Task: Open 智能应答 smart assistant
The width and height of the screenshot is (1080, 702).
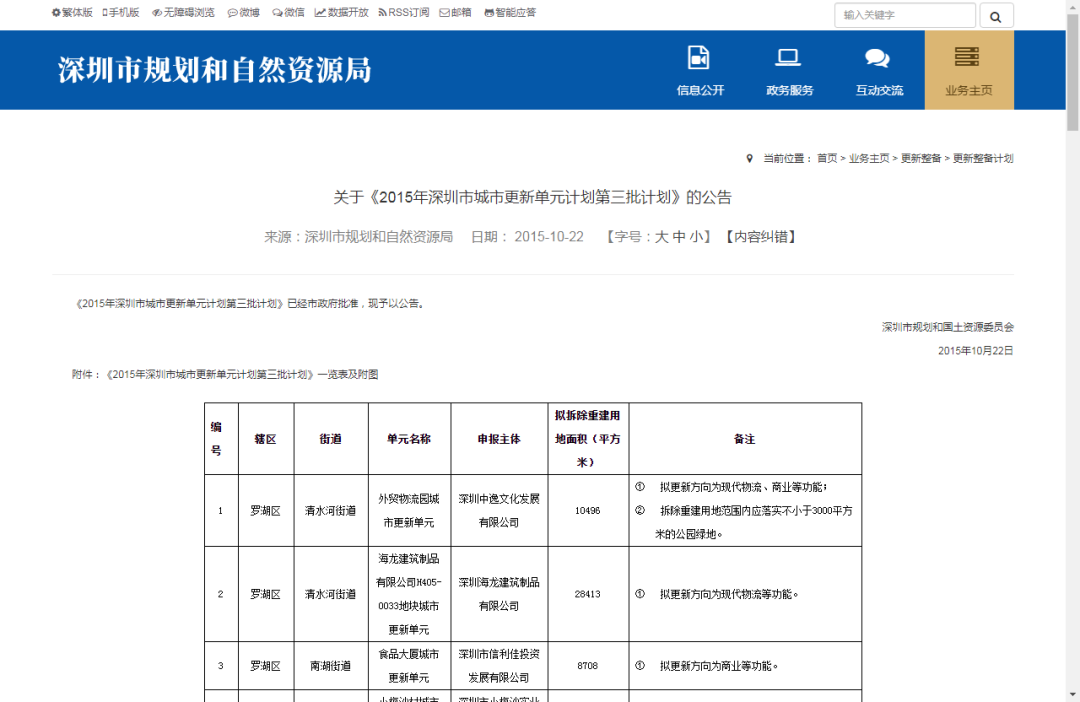Action: point(510,13)
